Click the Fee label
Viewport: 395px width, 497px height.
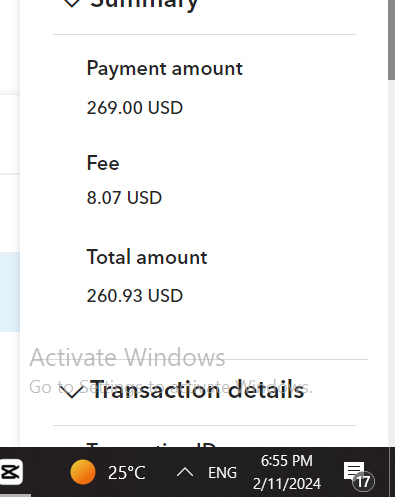pos(103,163)
